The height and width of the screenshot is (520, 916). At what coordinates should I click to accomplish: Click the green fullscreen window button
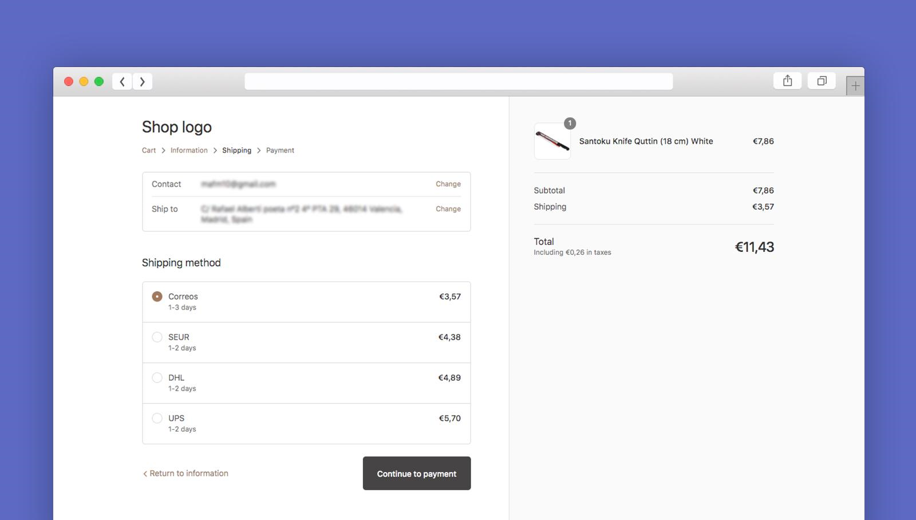pyautogui.click(x=99, y=82)
